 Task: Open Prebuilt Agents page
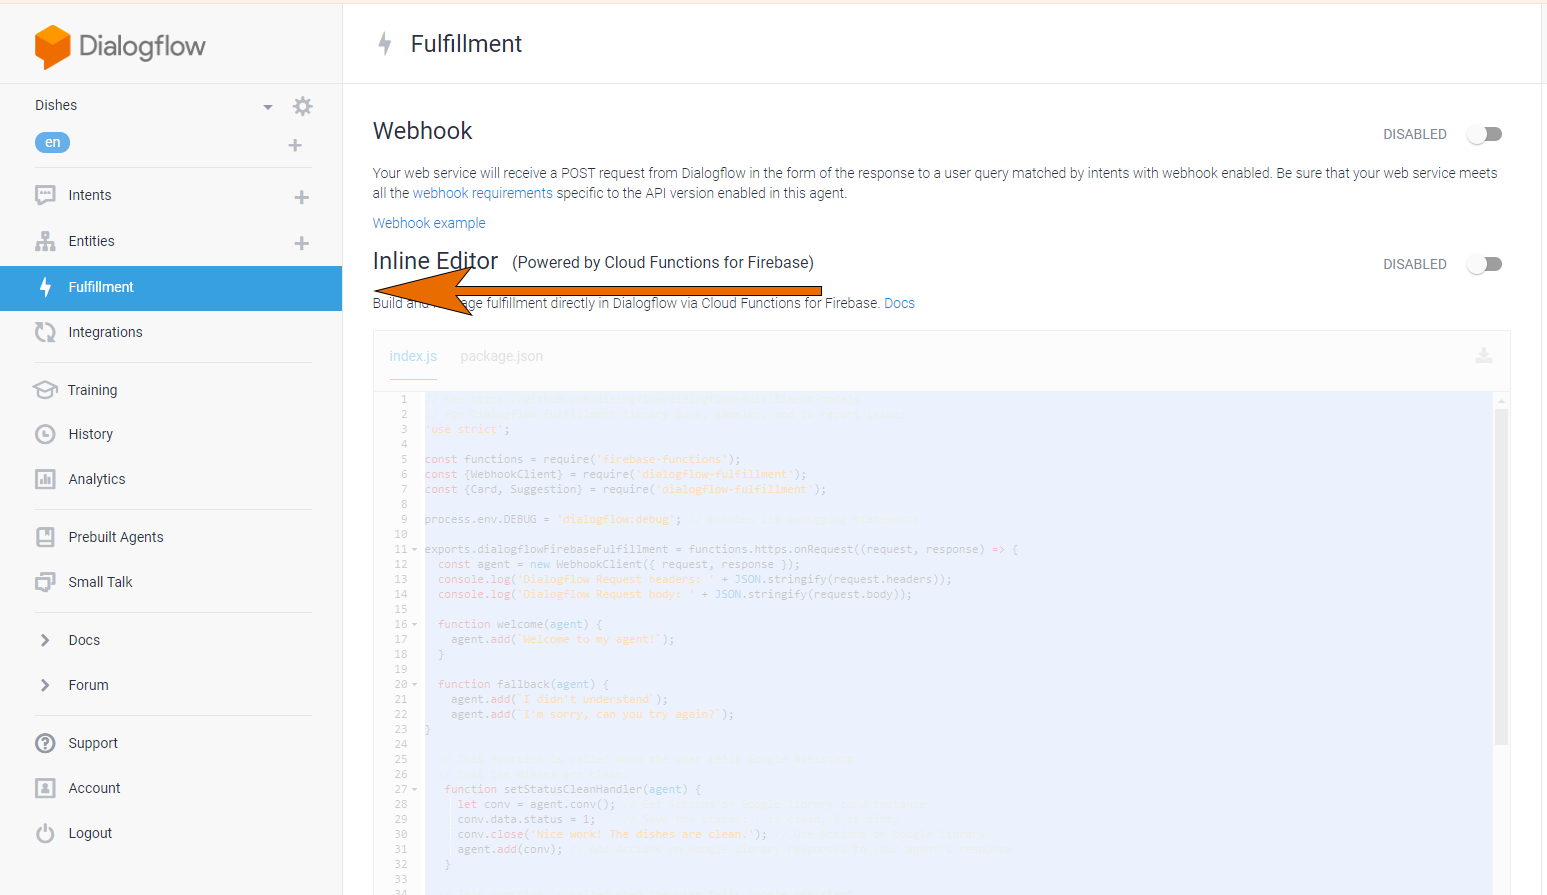coord(116,537)
